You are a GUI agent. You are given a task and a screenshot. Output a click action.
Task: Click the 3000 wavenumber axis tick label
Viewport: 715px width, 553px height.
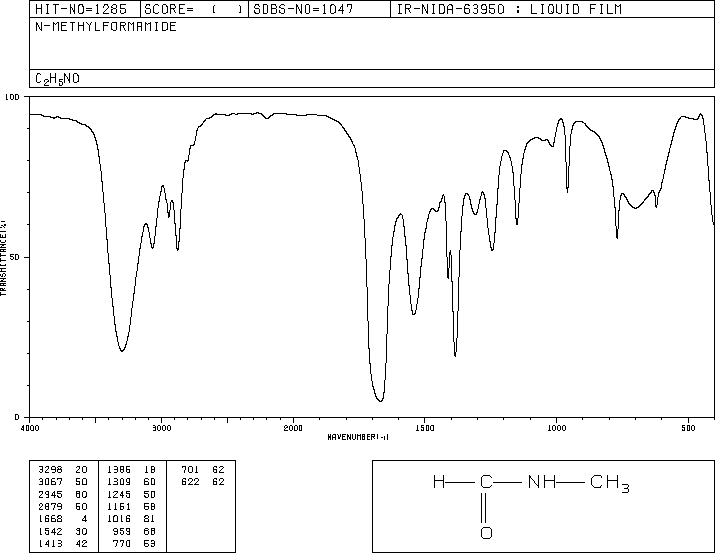click(161, 428)
